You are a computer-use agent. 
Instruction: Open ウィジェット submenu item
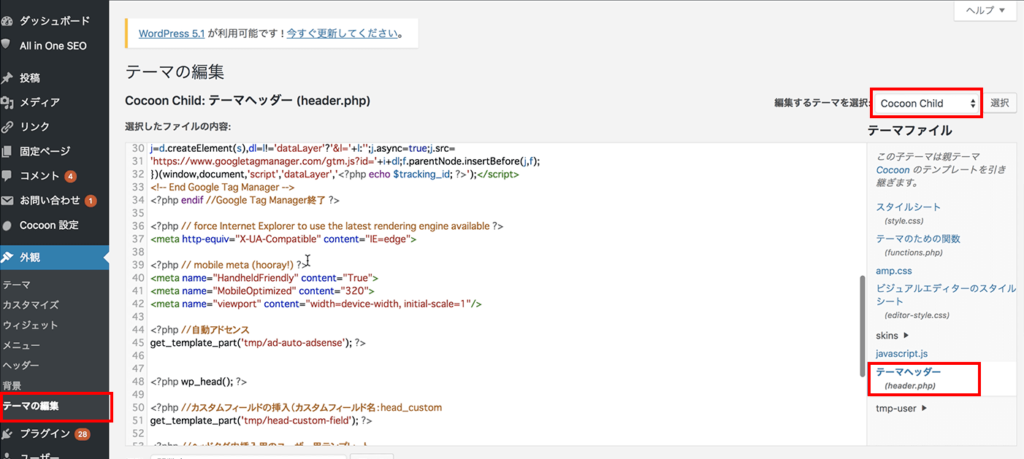[31, 325]
